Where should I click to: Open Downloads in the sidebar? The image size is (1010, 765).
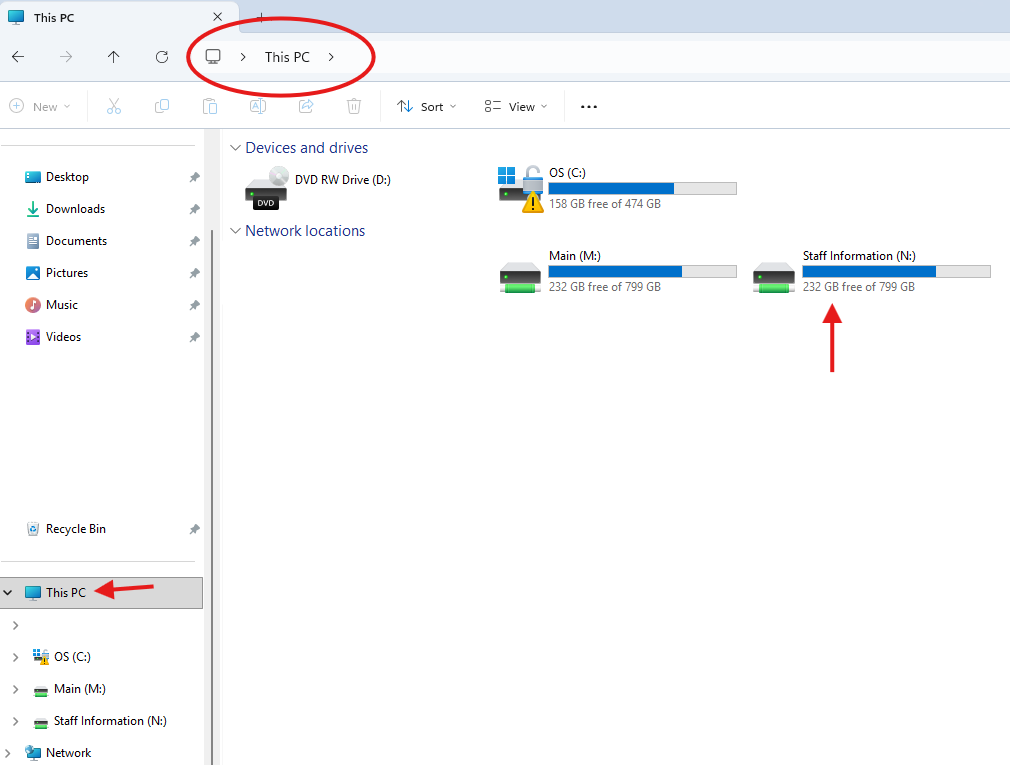(x=75, y=209)
